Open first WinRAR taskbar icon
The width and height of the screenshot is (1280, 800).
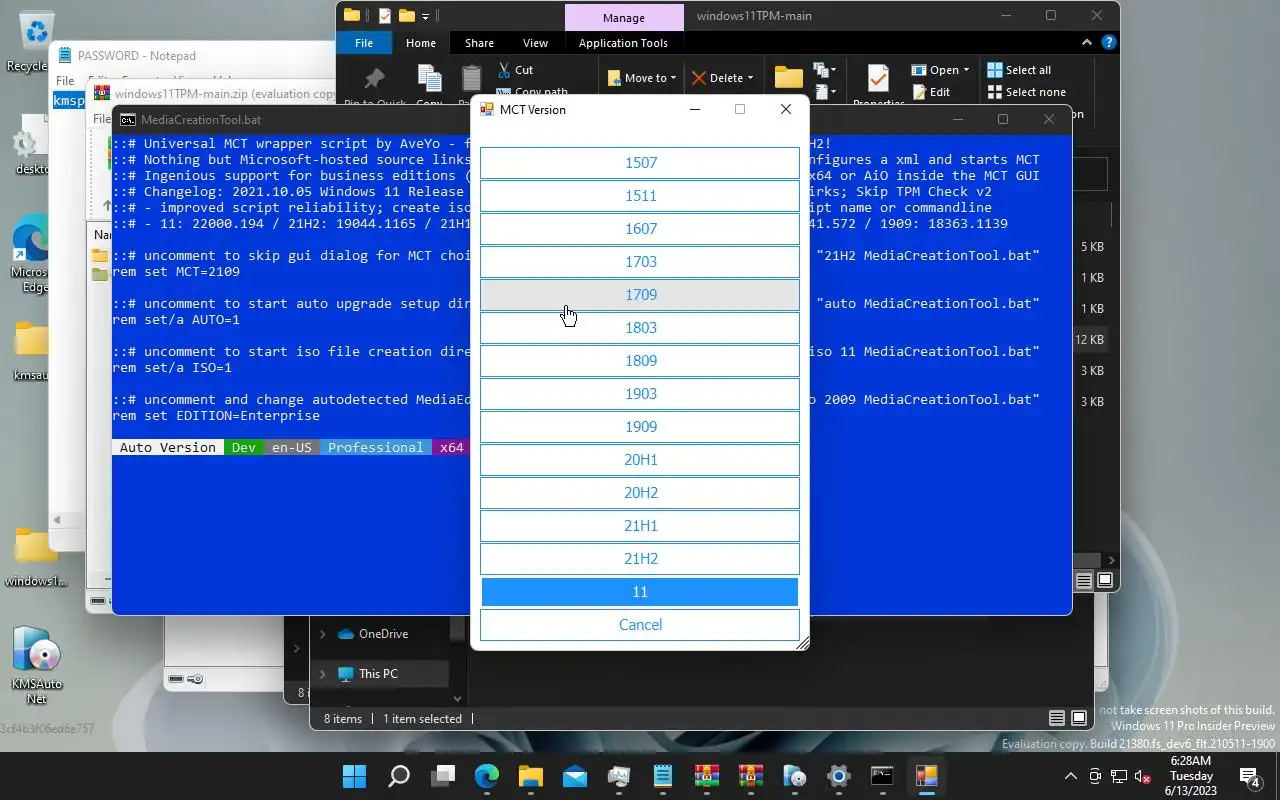(x=706, y=776)
